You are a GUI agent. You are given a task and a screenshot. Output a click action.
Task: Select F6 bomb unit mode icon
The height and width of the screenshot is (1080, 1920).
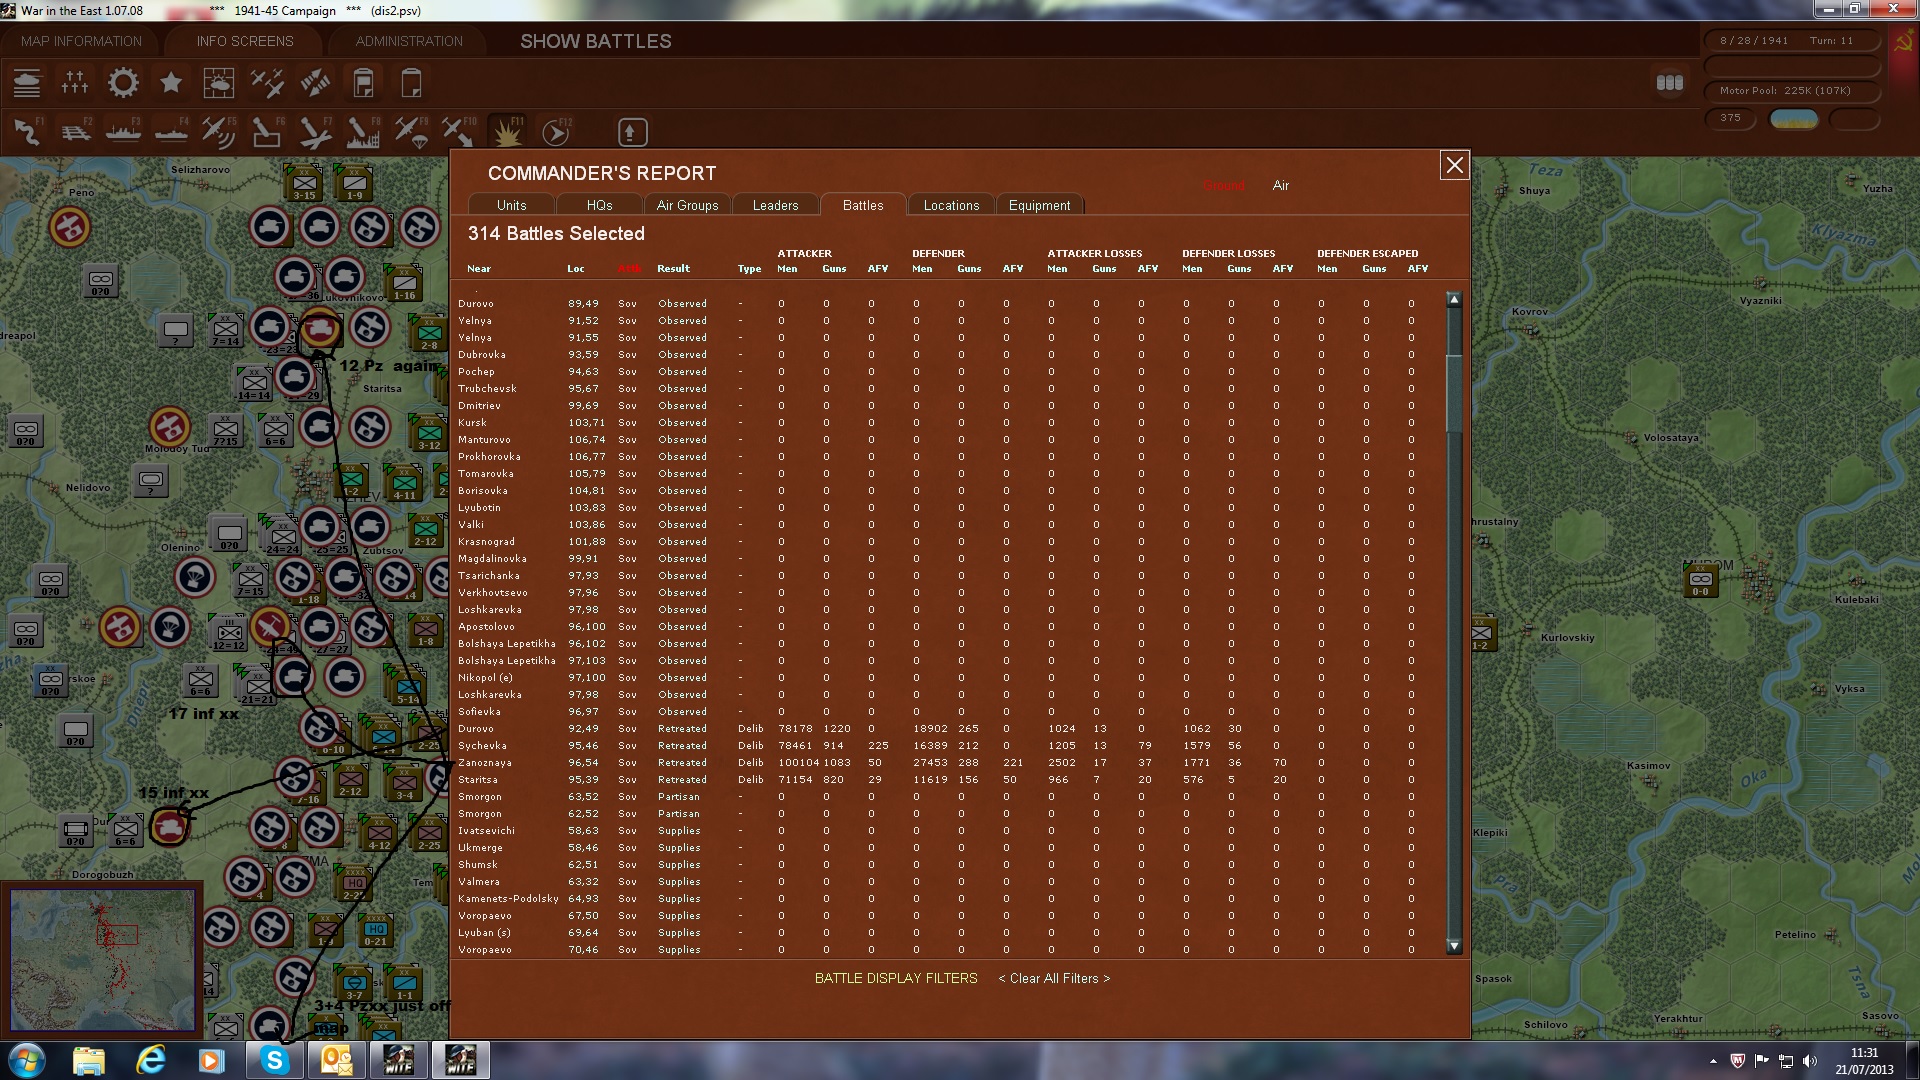(x=267, y=132)
